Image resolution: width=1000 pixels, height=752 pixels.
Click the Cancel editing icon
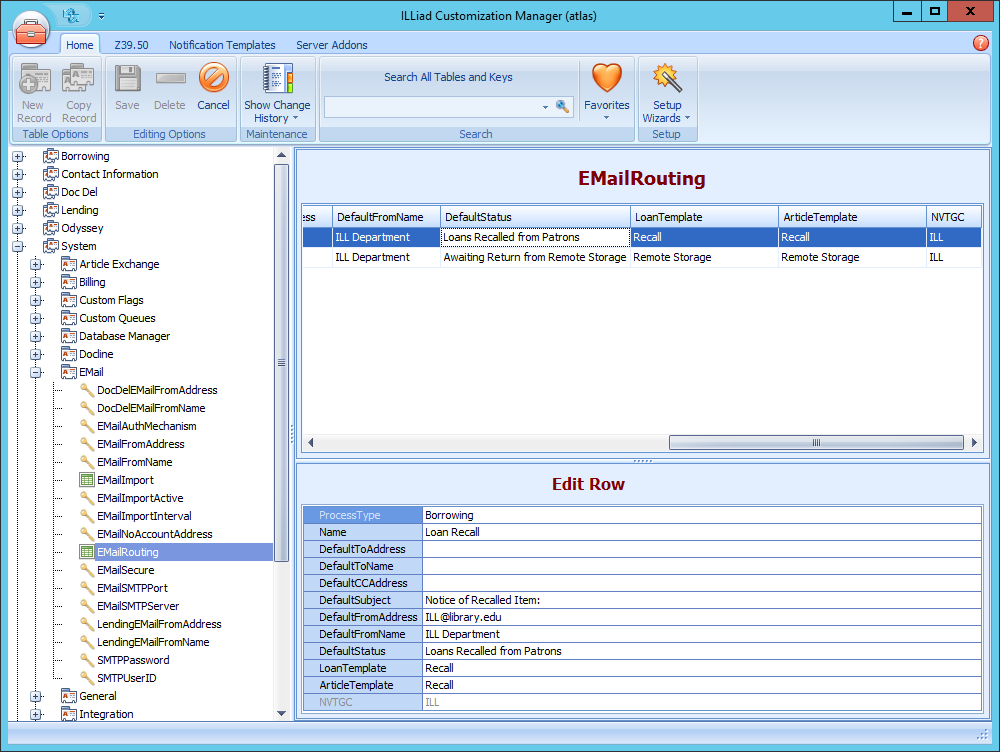coord(213,81)
